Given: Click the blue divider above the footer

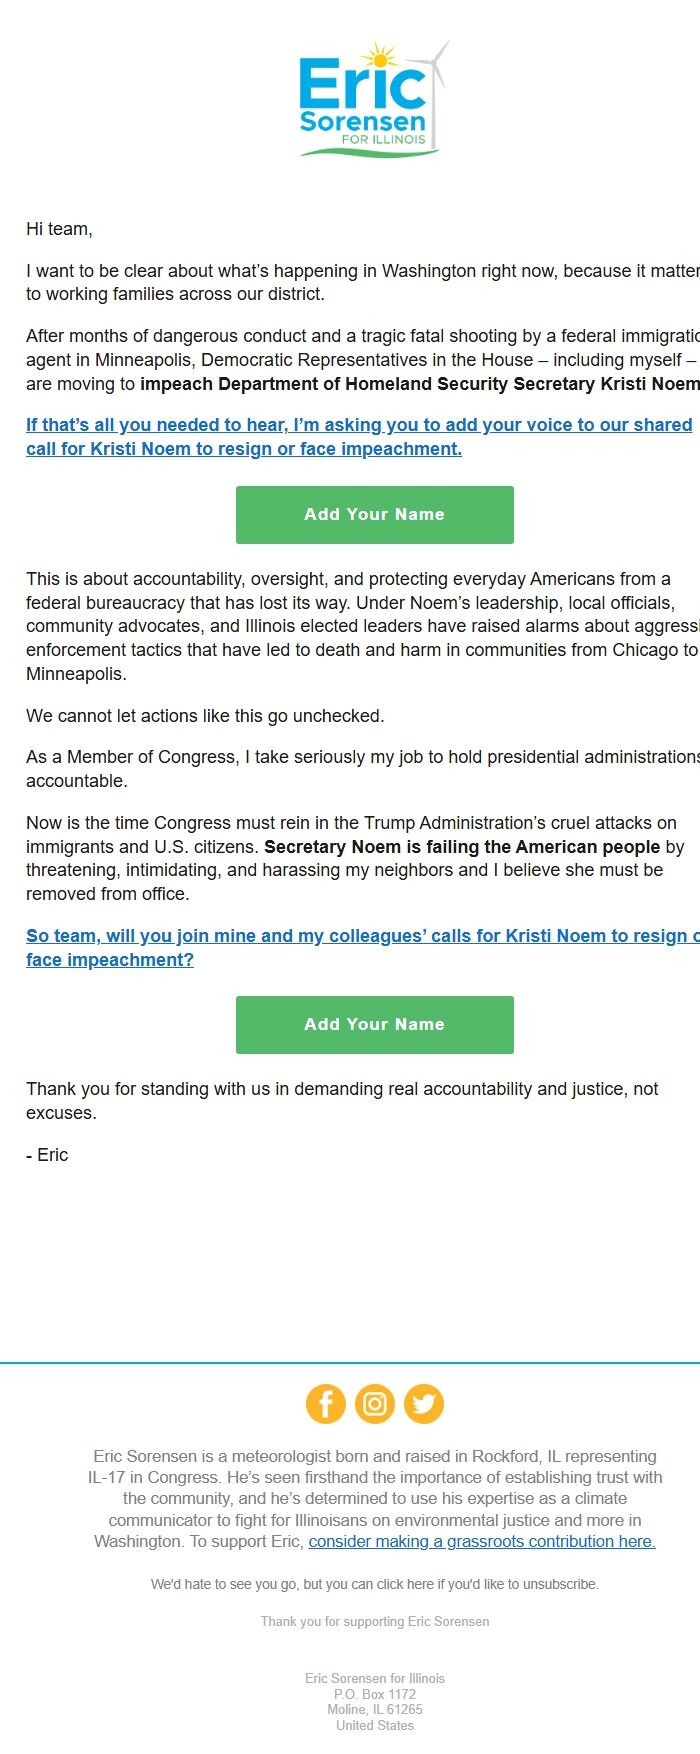Looking at the screenshot, I should (350, 1360).
